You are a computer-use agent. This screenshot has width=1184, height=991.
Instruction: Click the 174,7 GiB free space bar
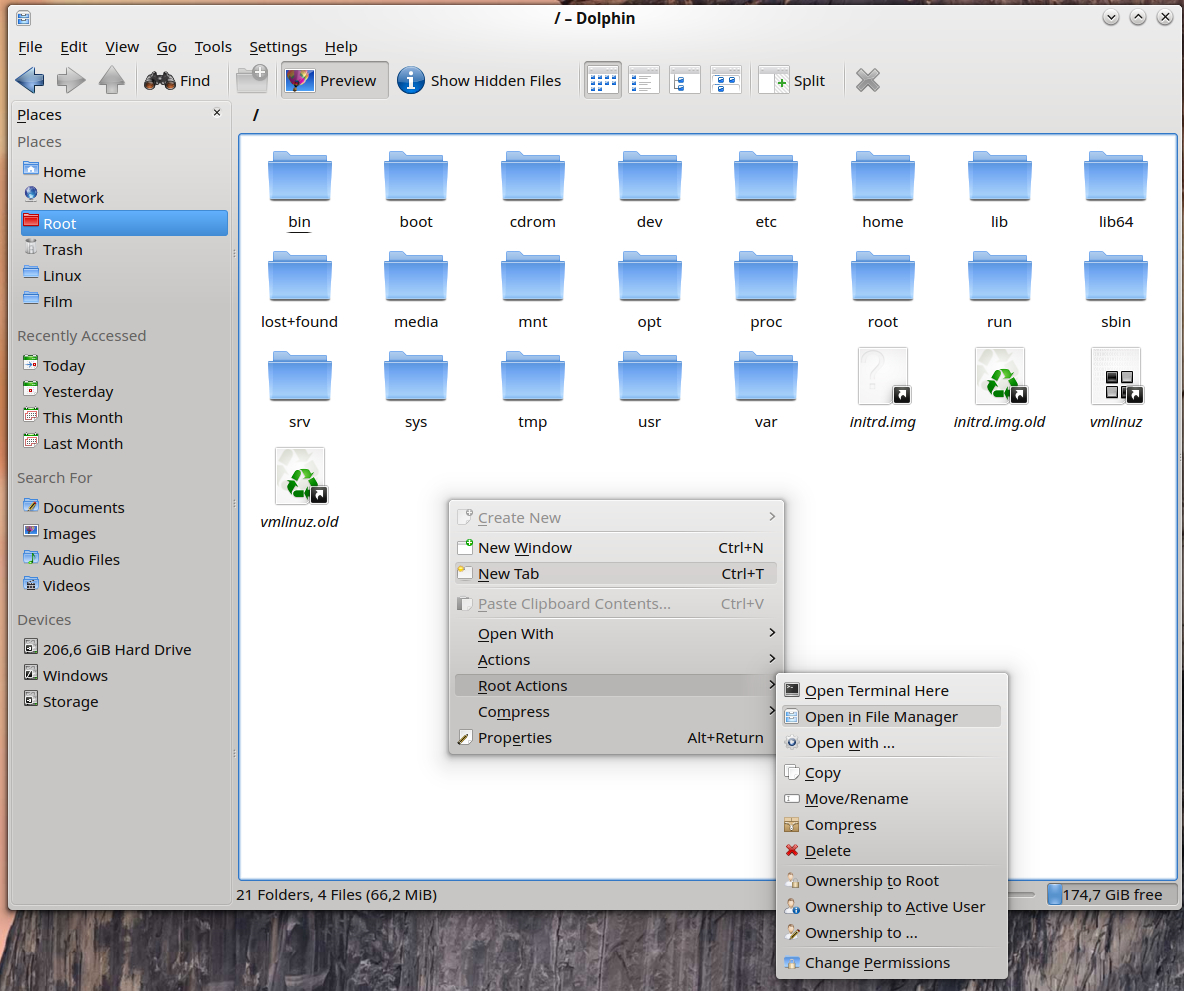1112,894
